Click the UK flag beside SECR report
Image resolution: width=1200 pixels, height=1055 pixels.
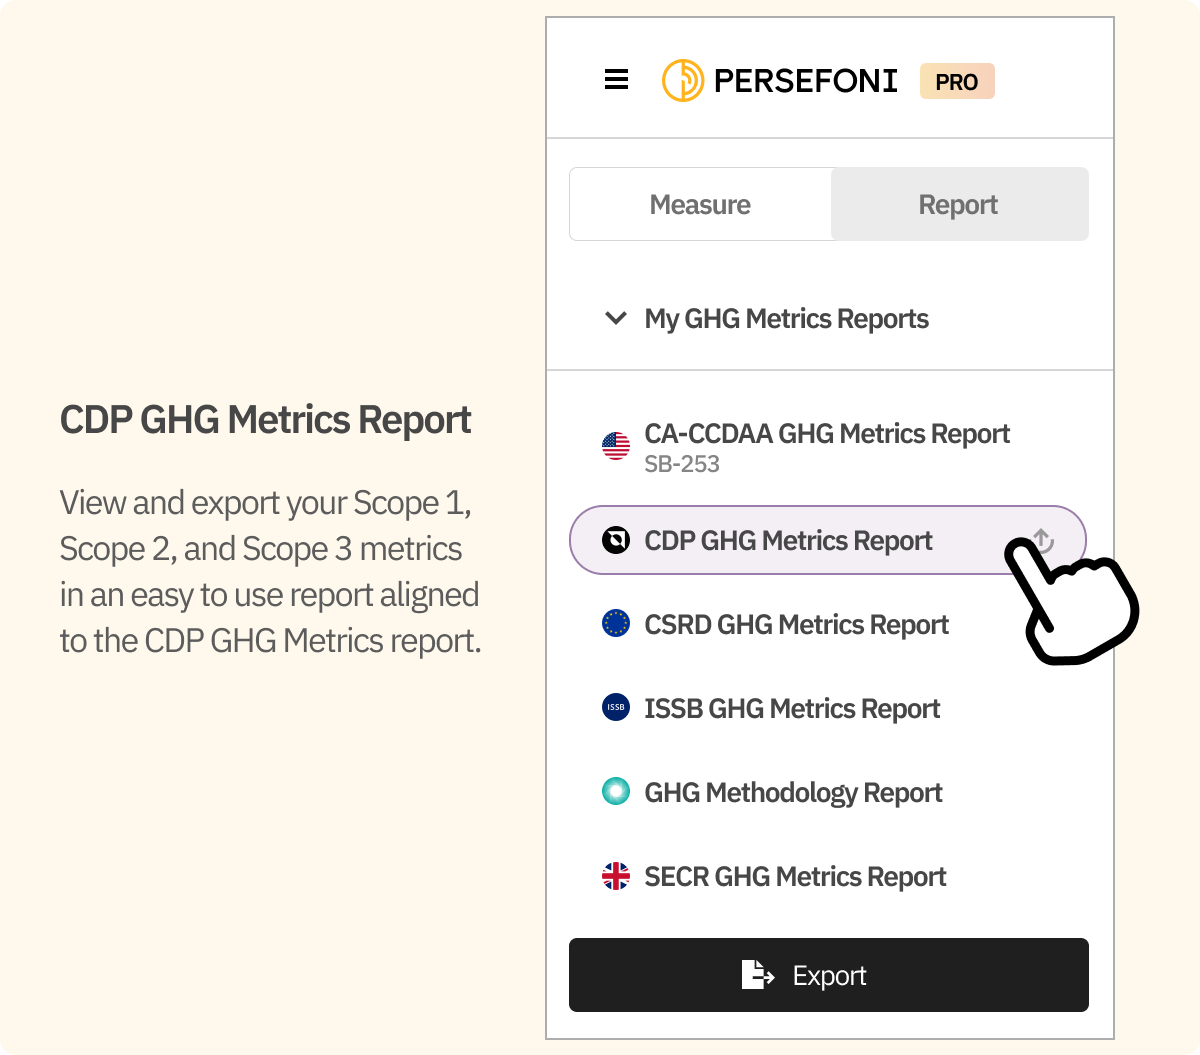tap(616, 876)
